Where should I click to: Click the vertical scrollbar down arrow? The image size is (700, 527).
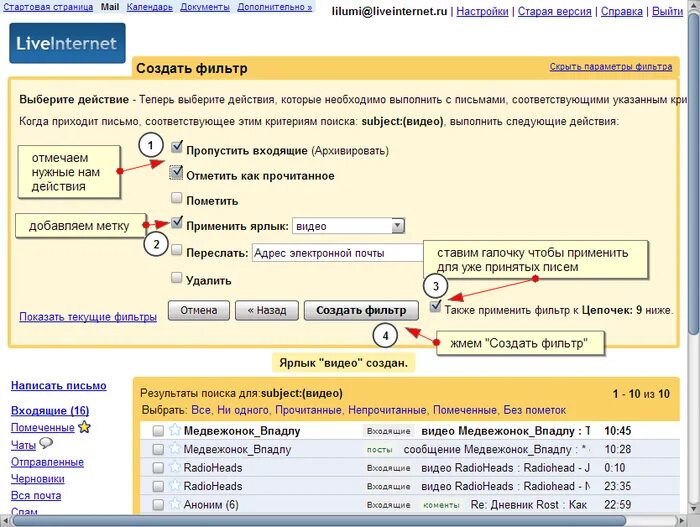coord(694,508)
